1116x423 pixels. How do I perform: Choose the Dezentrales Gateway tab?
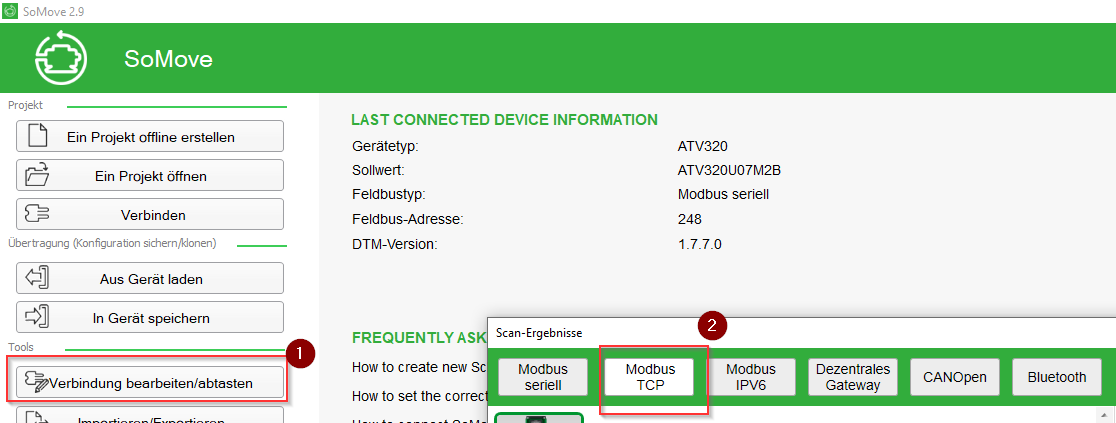click(x=853, y=377)
